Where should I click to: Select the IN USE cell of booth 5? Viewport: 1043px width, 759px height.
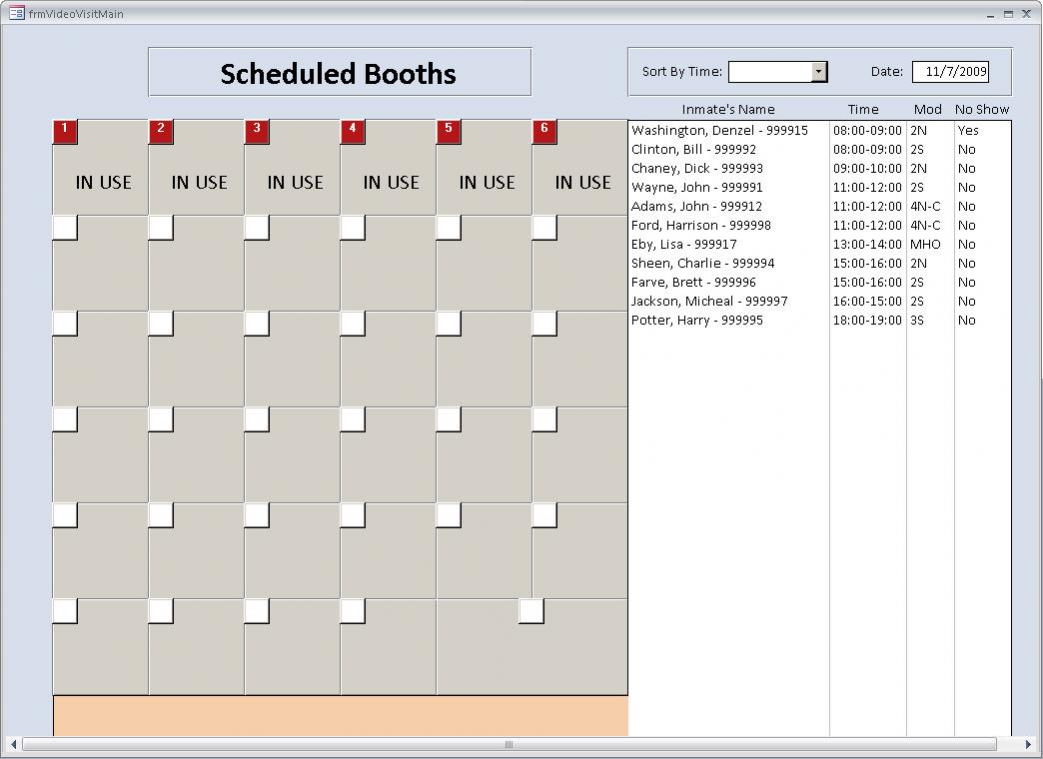(484, 168)
